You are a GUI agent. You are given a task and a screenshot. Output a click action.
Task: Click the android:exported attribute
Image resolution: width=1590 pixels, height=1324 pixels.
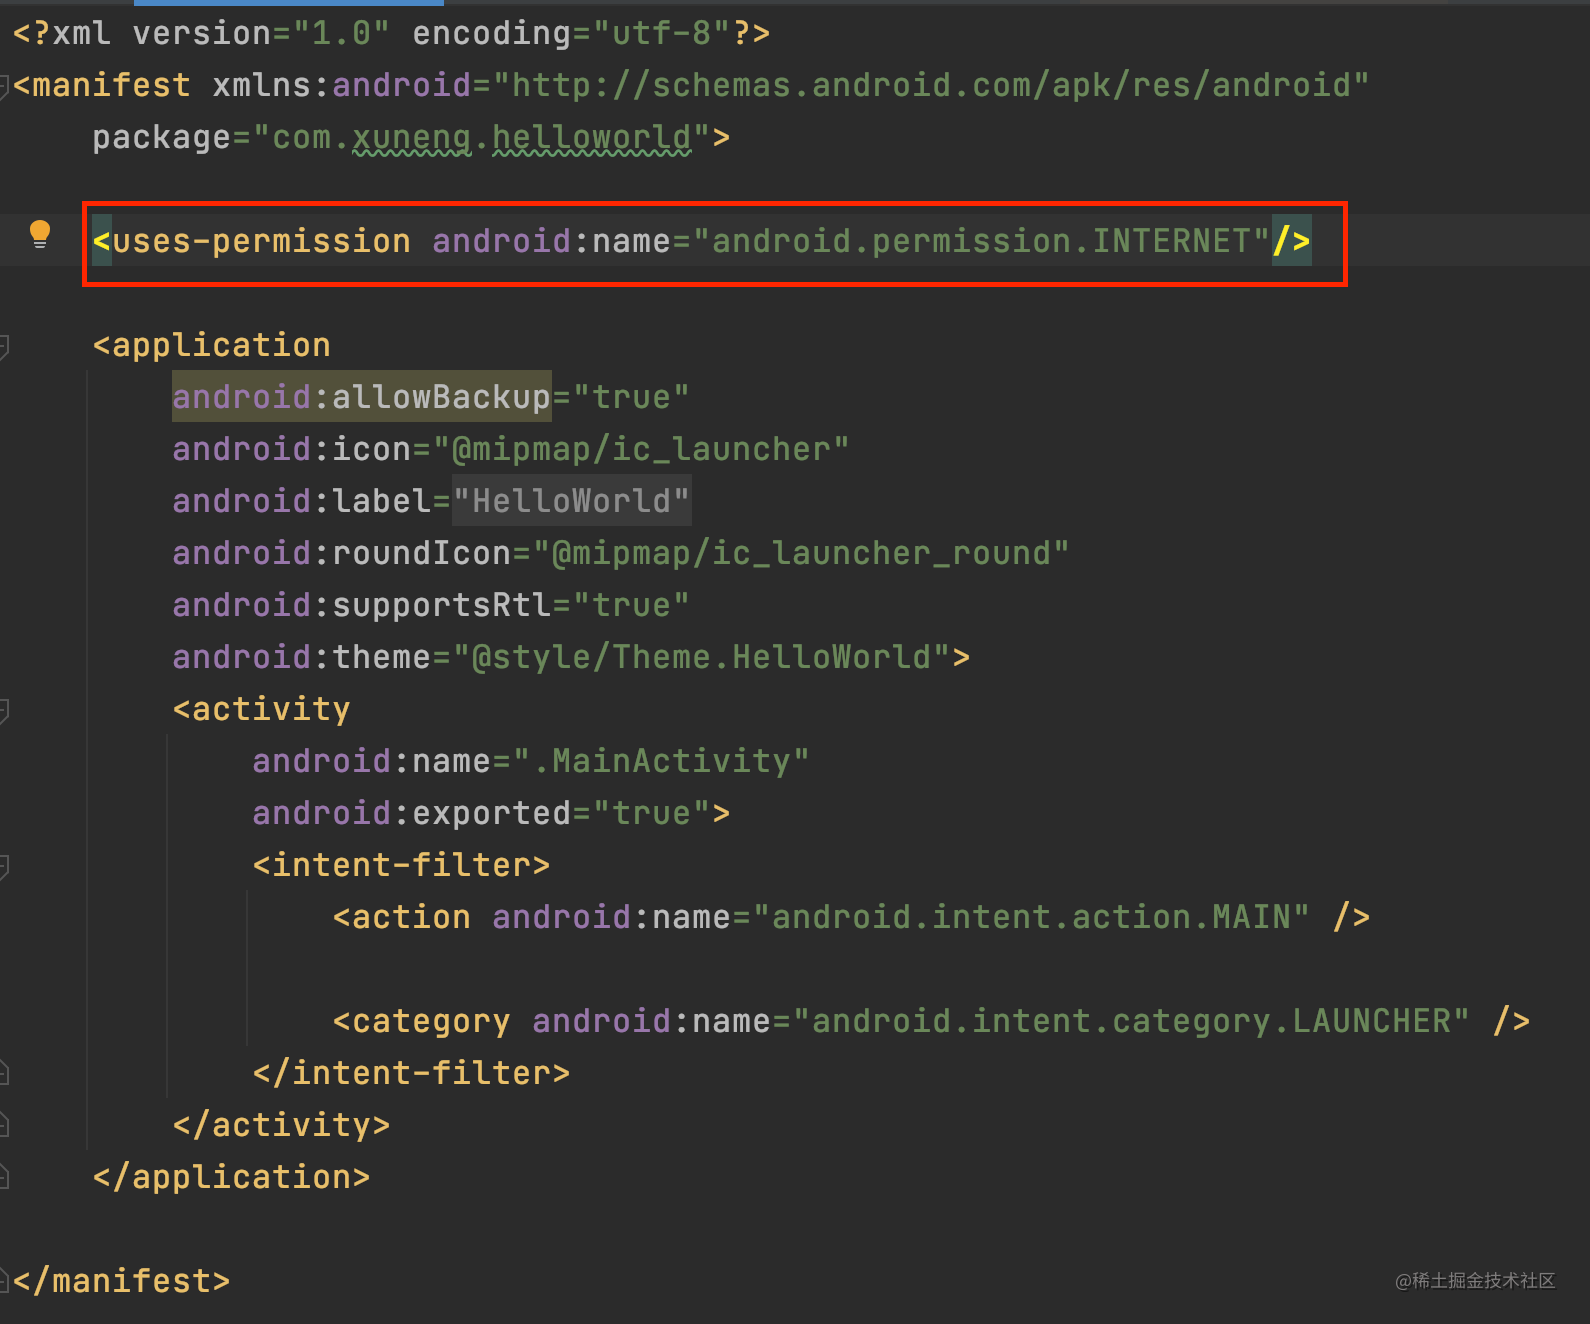pyautogui.click(x=411, y=813)
